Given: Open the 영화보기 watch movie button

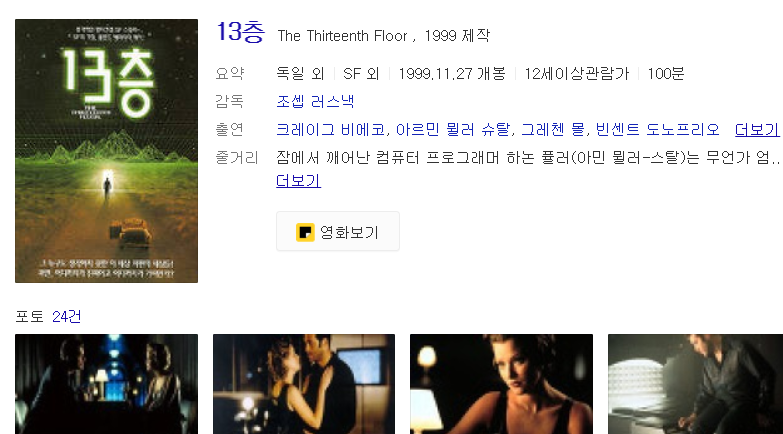Looking at the screenshot, I should pos(338,231).
